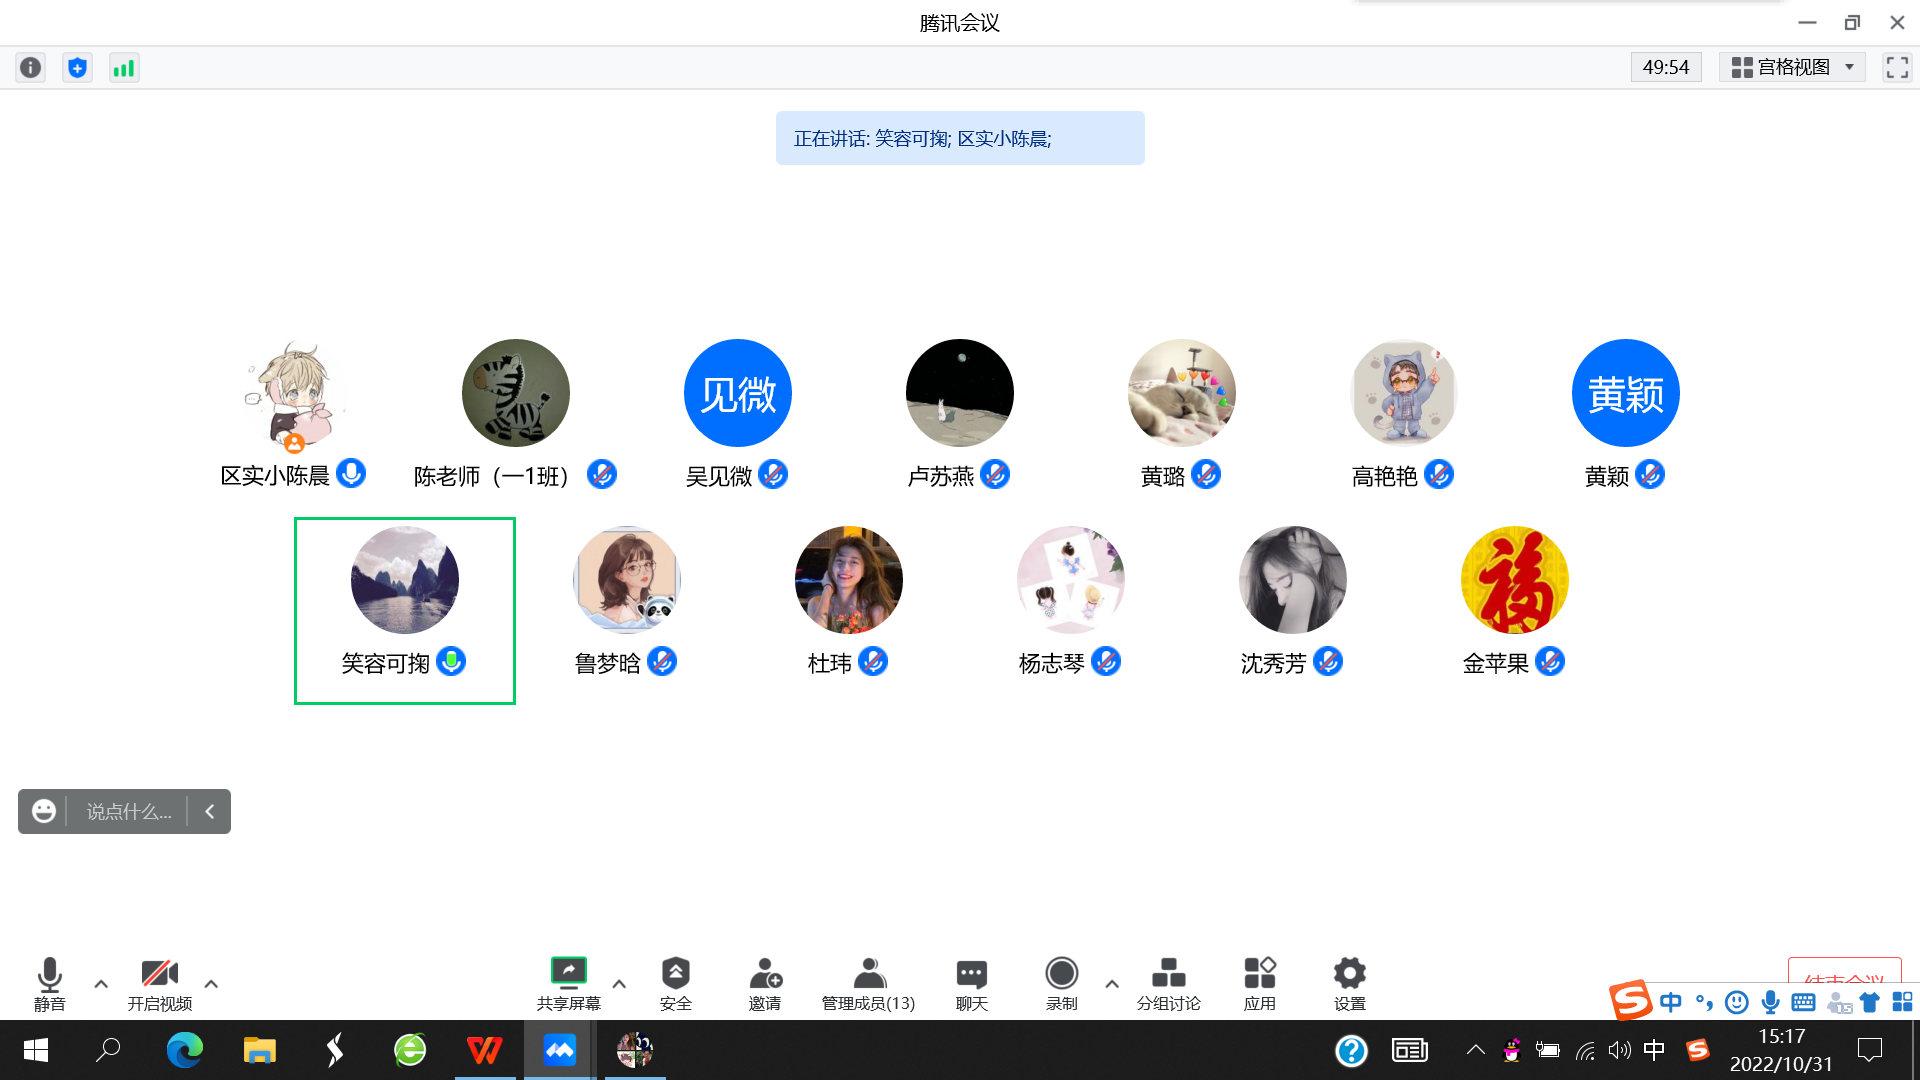The width and height of the screenshot is (1920, 1080).
Task: Open the 聊天 chat panel
Action: [x=972, y=984]
